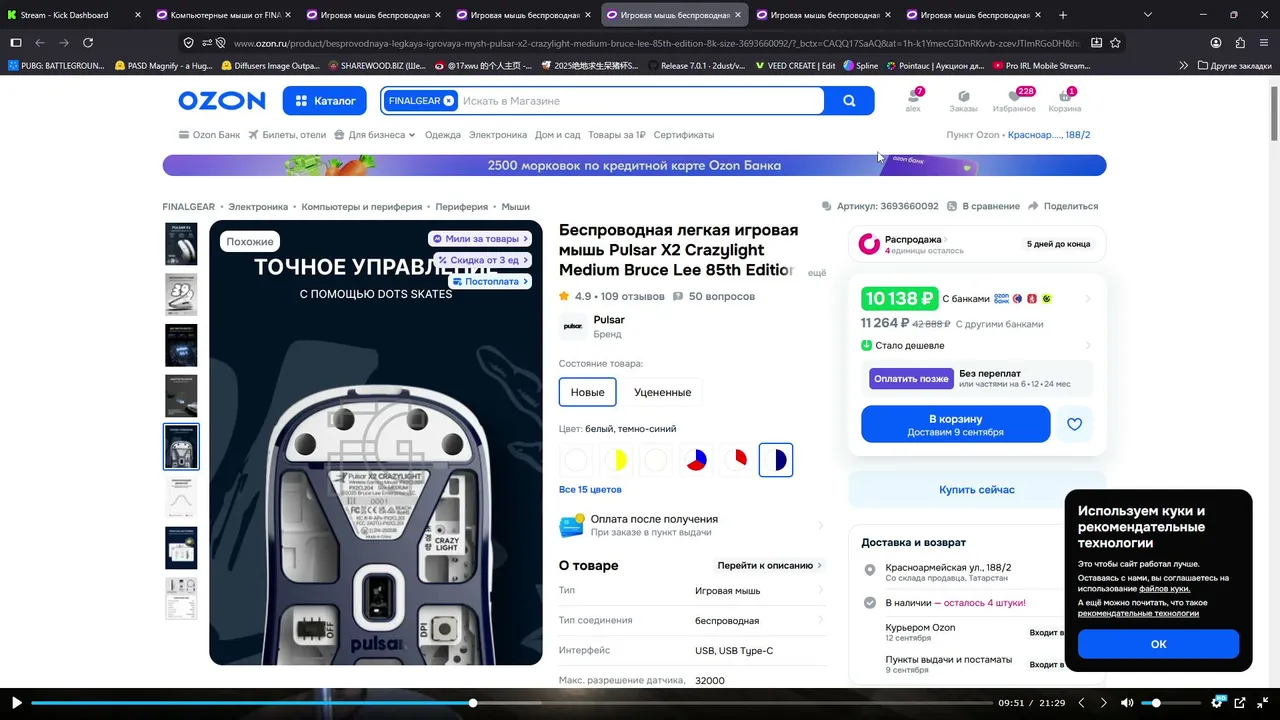Viewport: 1280px width, 720px height.
Task: Add product to favorites with heart icon
Action: pyautogui.click(x=1075, y=424)
